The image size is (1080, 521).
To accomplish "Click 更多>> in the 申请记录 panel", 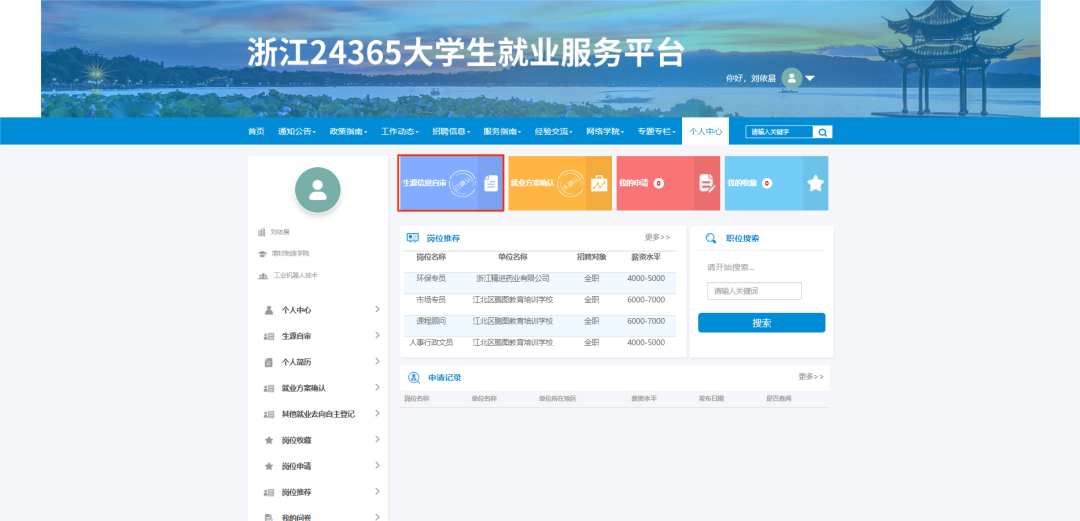I will coord(811,377).
